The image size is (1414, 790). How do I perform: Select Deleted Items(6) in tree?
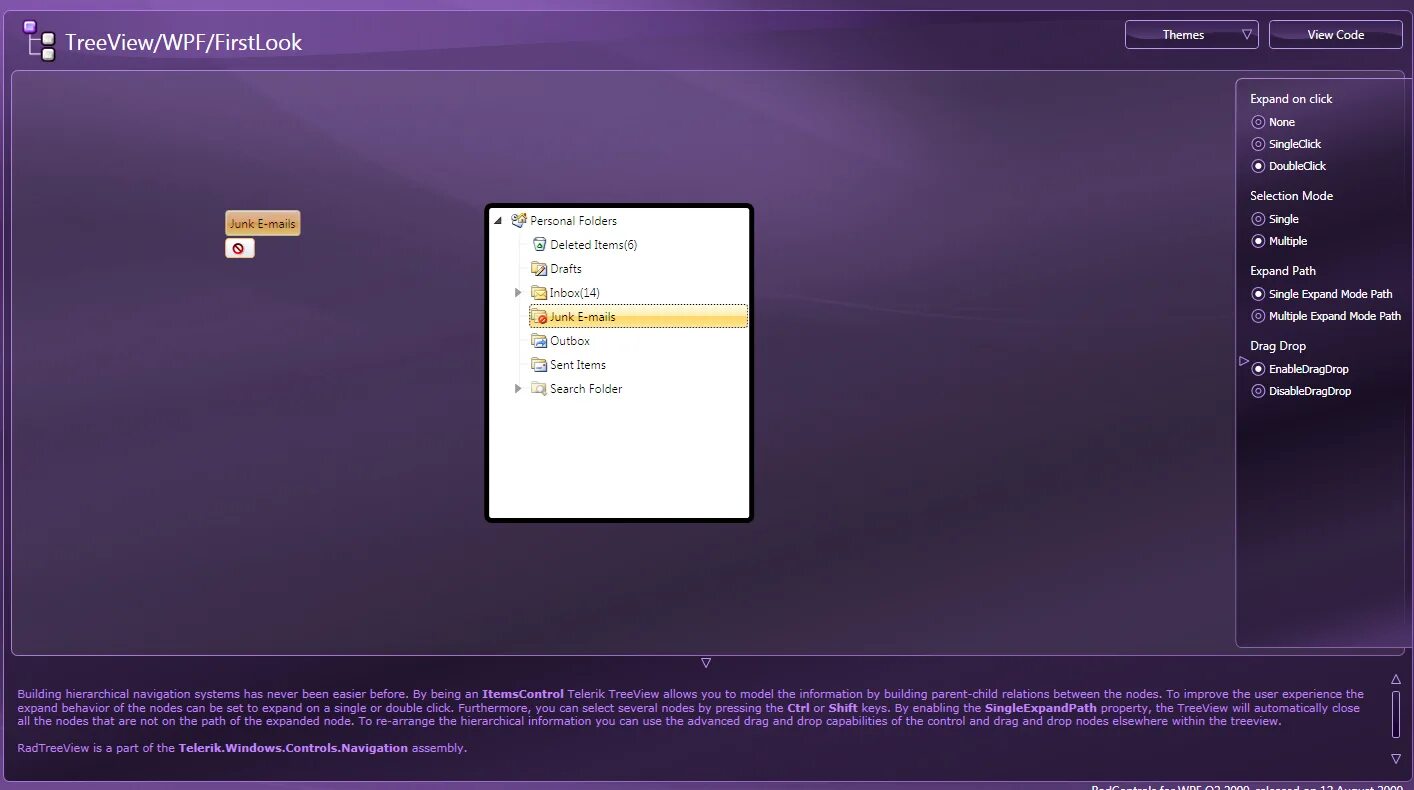coord(593,244)
